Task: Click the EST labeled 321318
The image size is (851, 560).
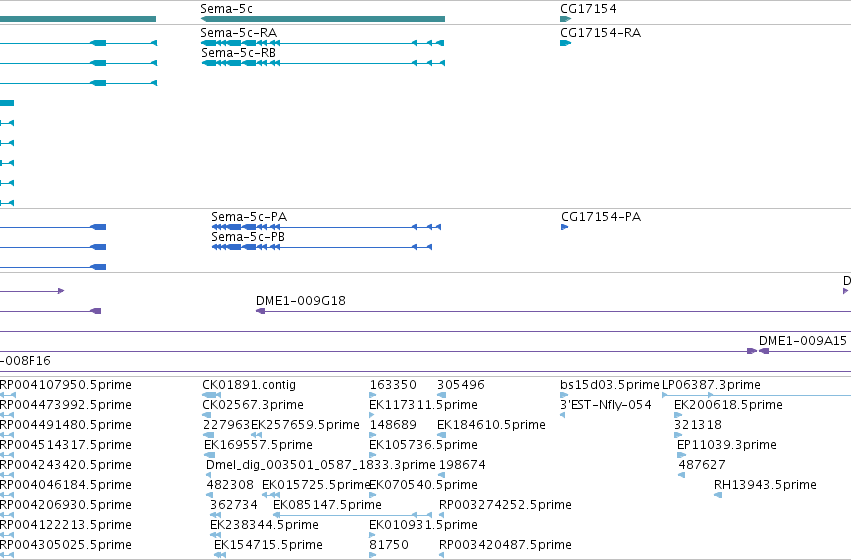Action: pyautogui.click(x=698, y=425)
